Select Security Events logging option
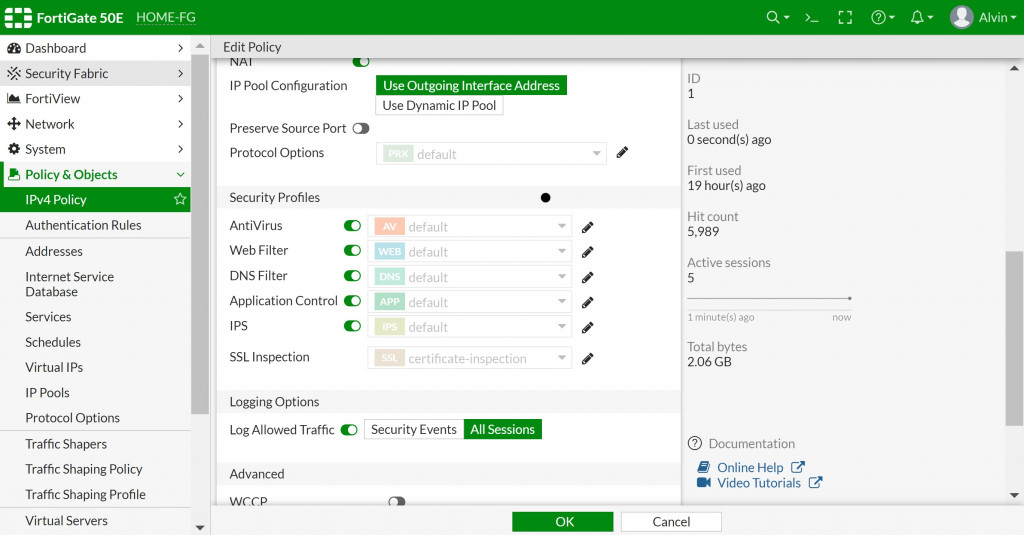The width and height of the screenshot is (1024, 535). (x=414, y=429)
